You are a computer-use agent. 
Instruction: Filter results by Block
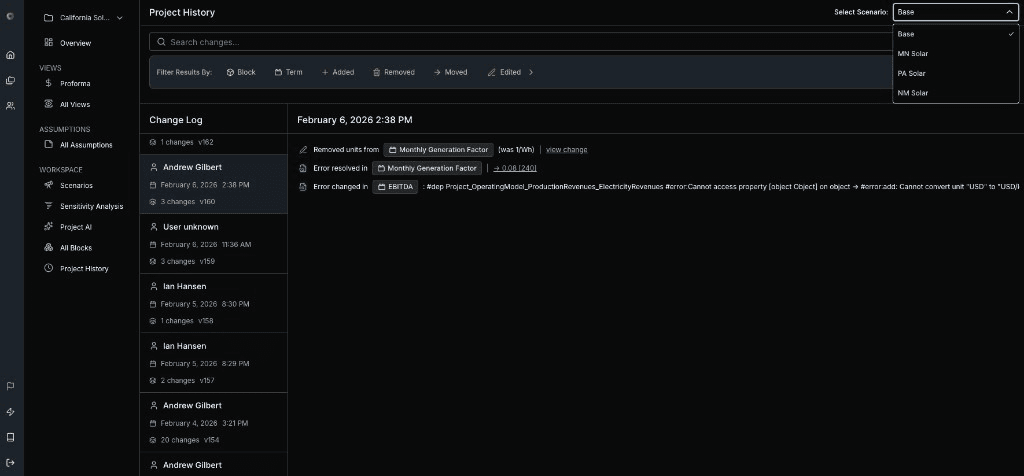coord(241,72)
